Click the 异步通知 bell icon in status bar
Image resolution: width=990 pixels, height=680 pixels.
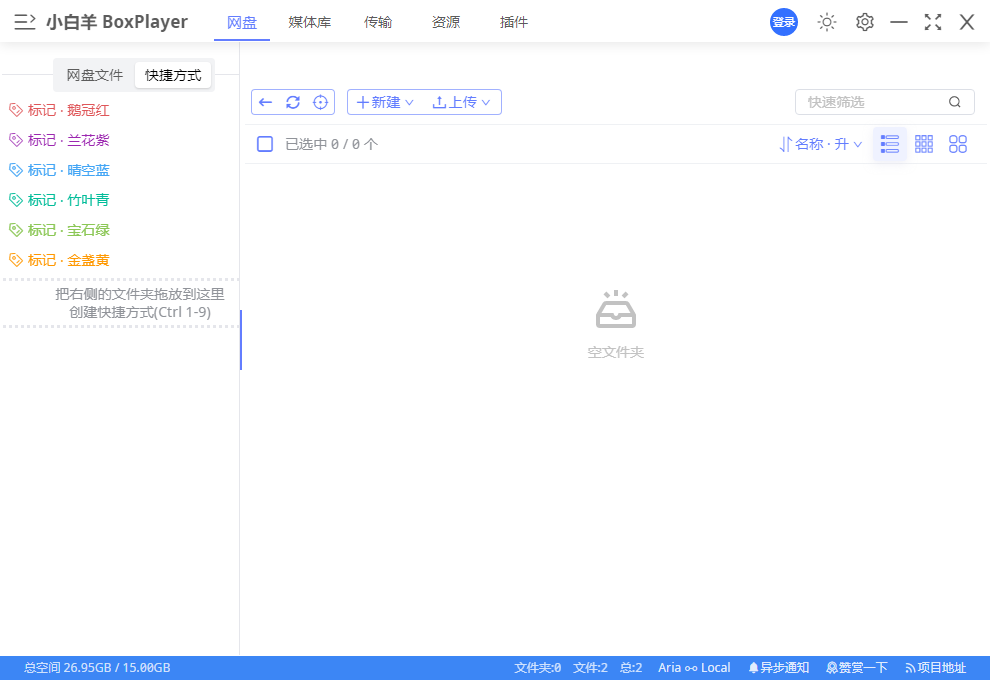779,667
